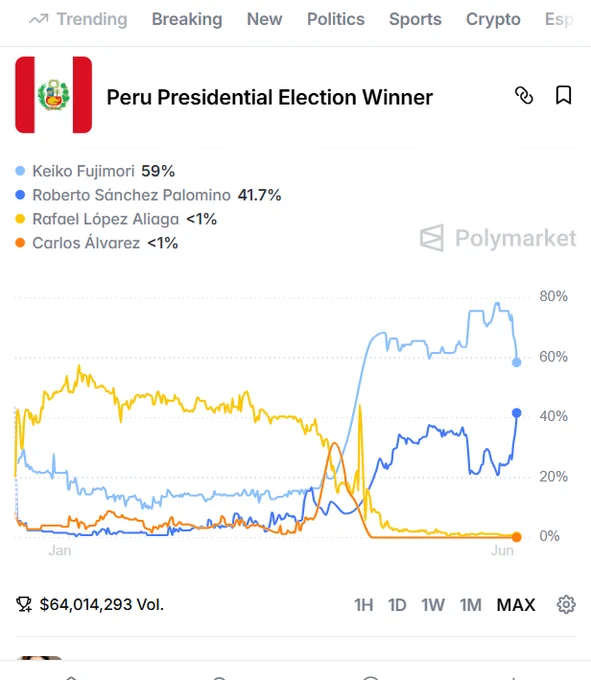Switch chart to 1W range
Screen dimensions: 591x680
[x=433, y=605]
